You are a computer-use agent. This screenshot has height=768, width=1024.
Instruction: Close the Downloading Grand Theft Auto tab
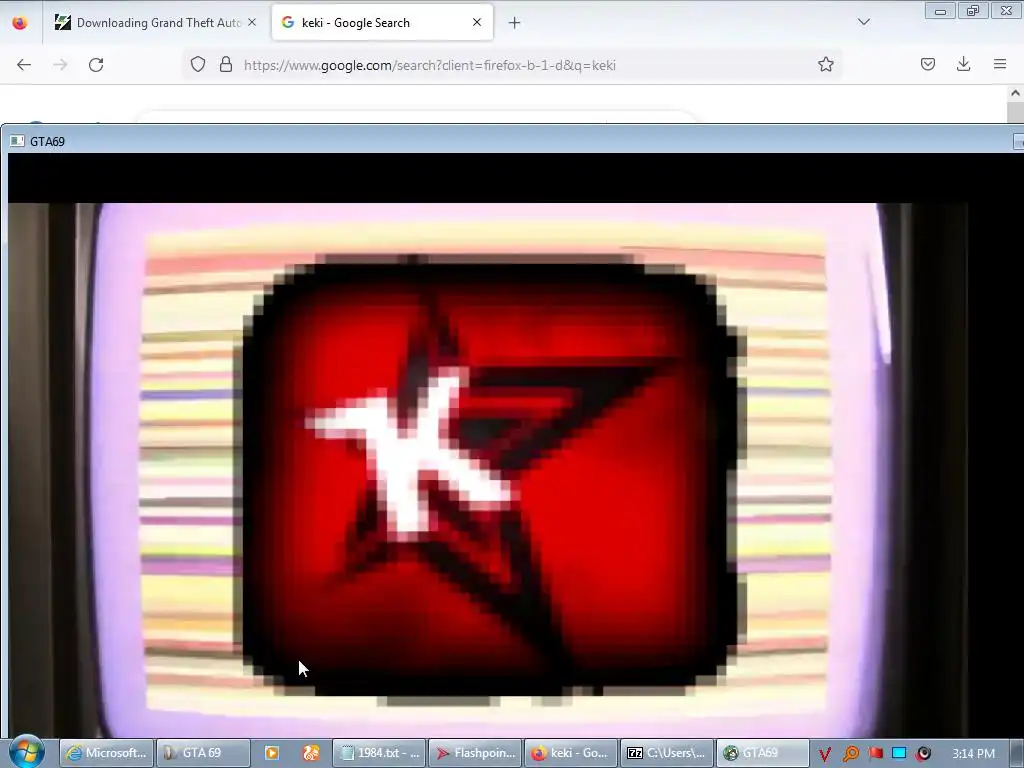pos(252,22)
